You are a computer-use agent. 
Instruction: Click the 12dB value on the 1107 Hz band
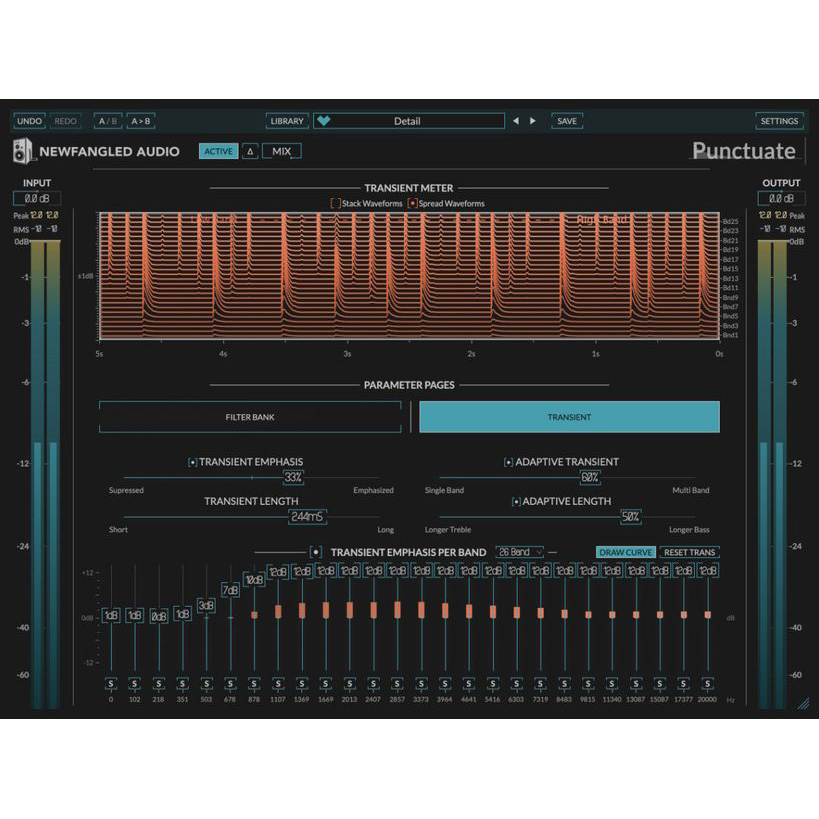point(278,571)
